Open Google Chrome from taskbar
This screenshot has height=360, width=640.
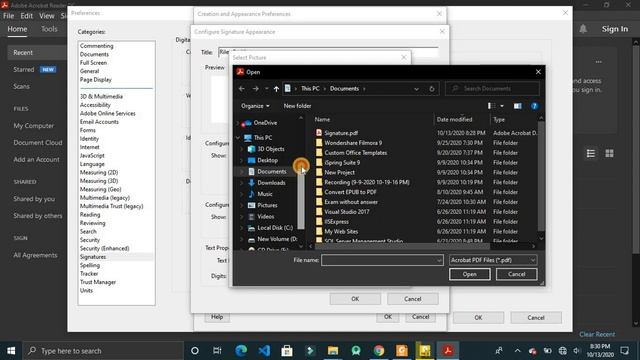click(379, 351)
